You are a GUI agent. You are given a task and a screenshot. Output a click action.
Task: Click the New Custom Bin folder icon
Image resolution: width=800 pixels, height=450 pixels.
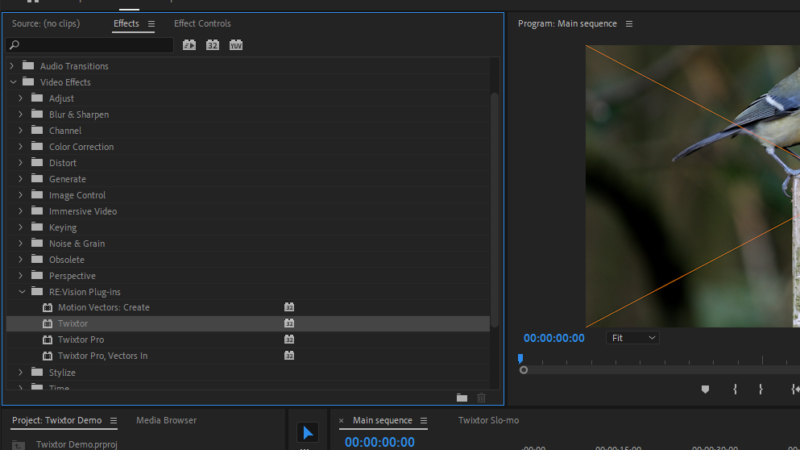461,398
